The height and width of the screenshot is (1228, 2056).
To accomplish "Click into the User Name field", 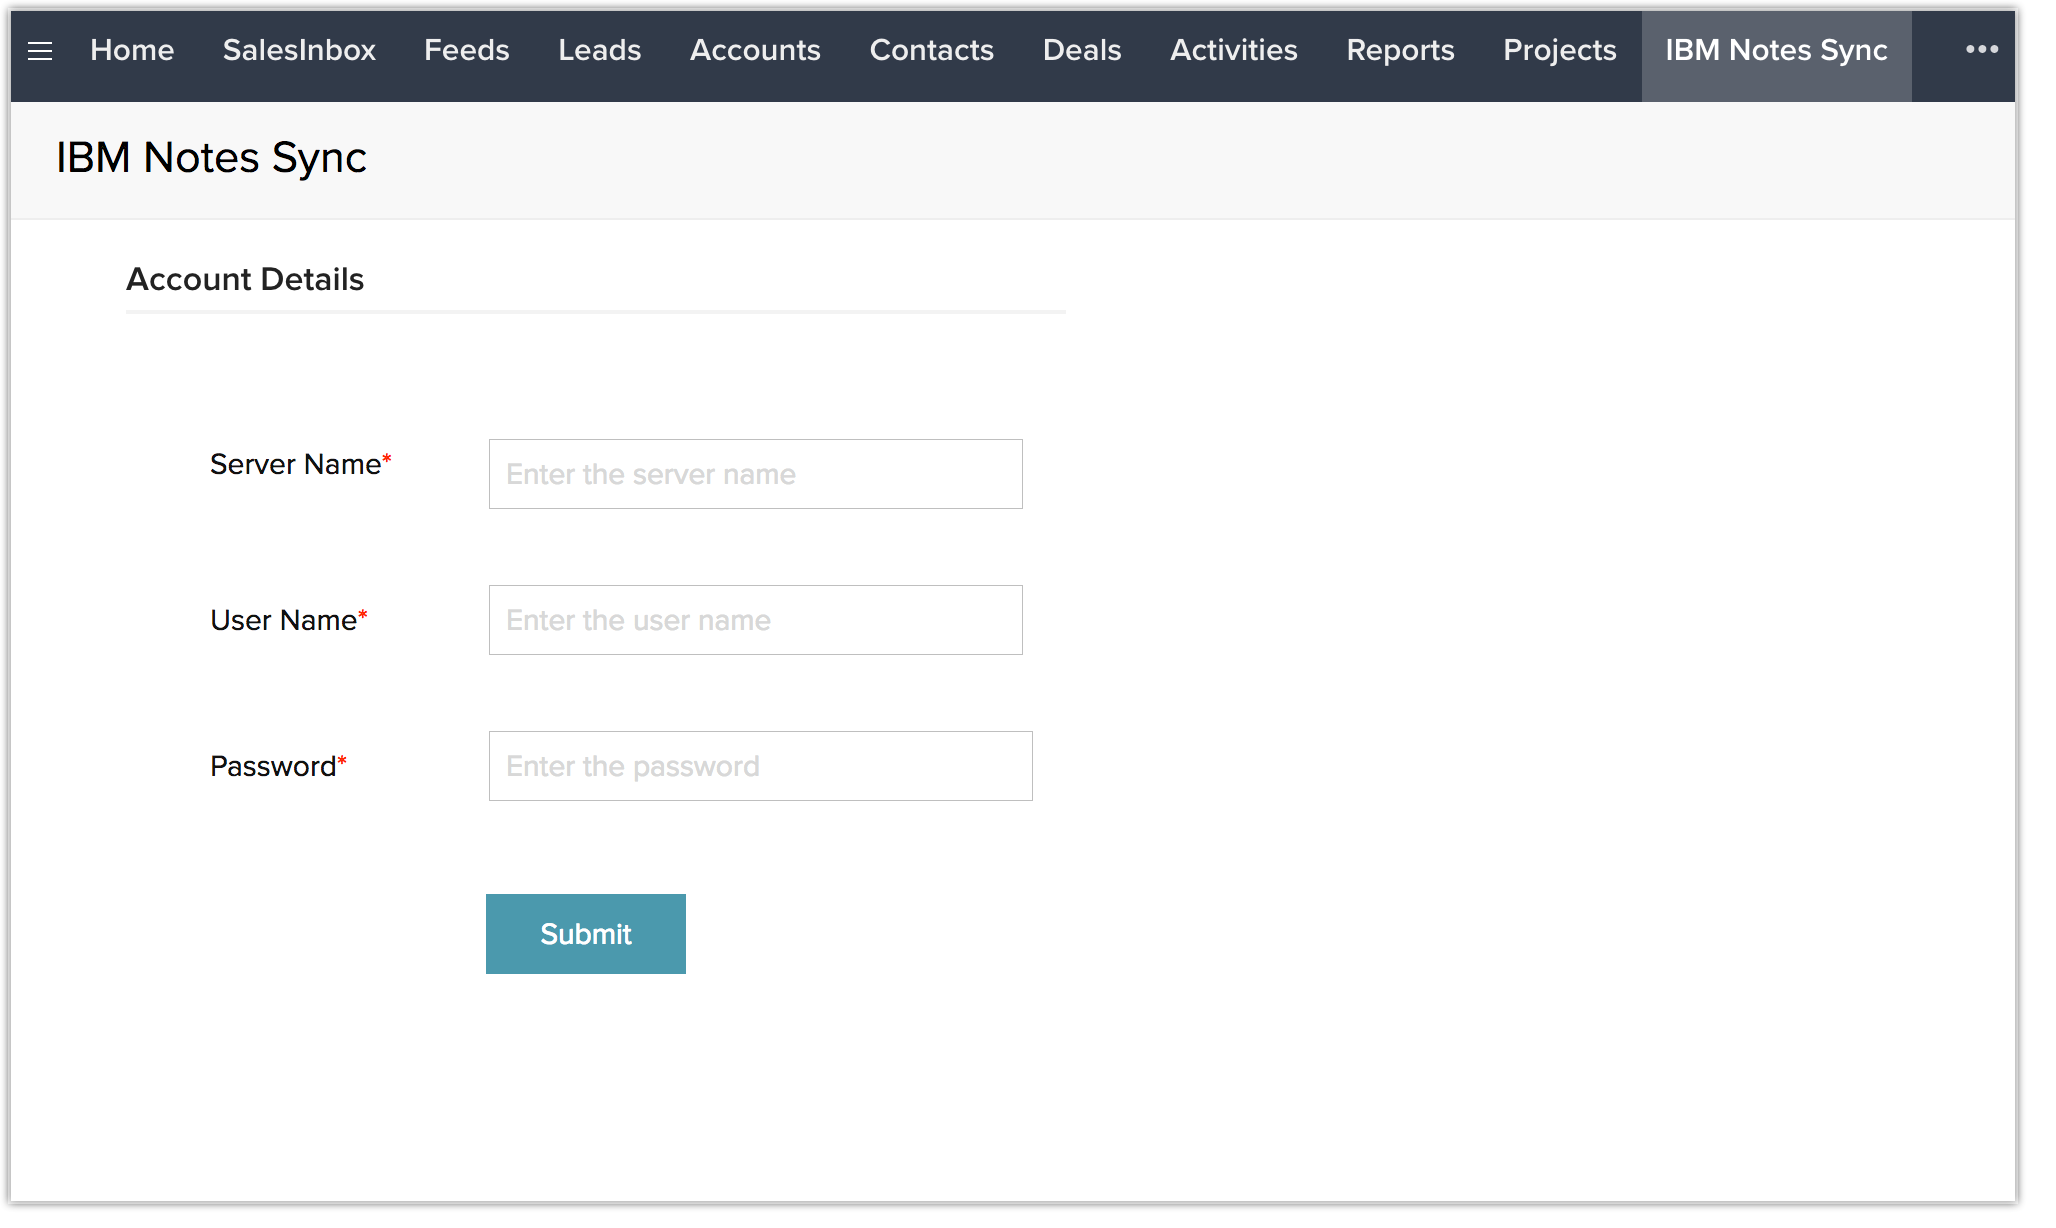I will (x=755, y=620).
